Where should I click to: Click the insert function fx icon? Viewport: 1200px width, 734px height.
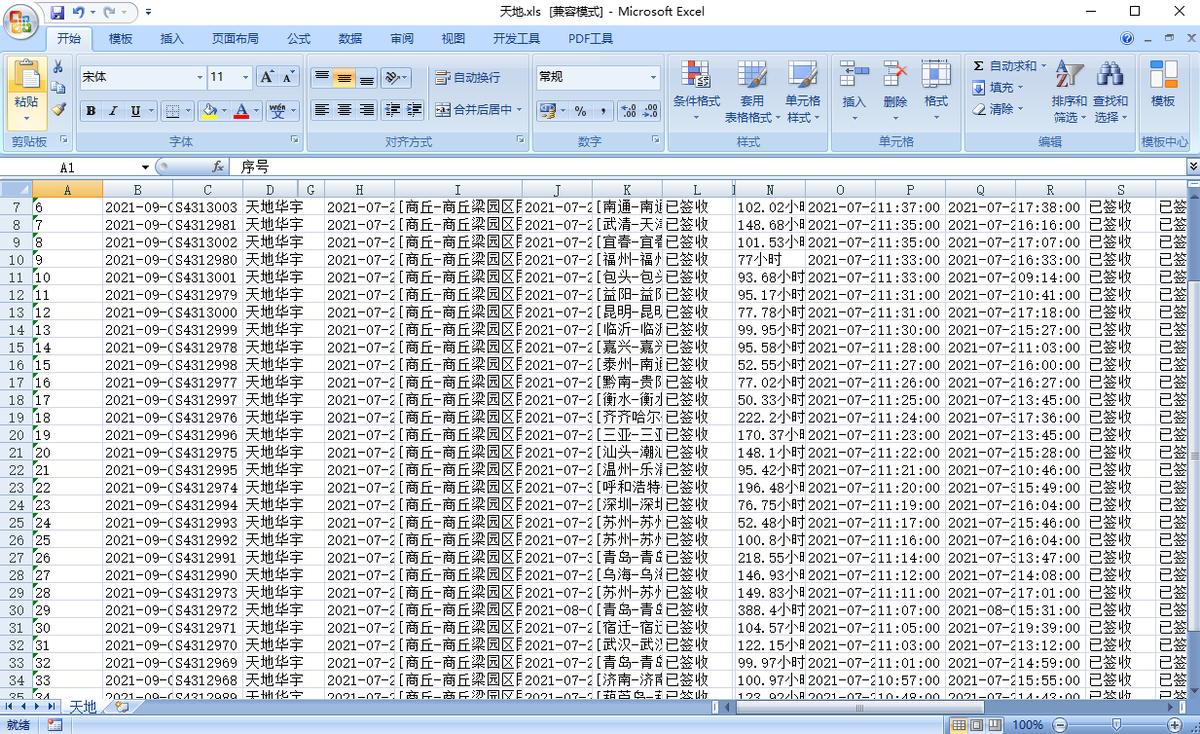[x=218, y=167]
